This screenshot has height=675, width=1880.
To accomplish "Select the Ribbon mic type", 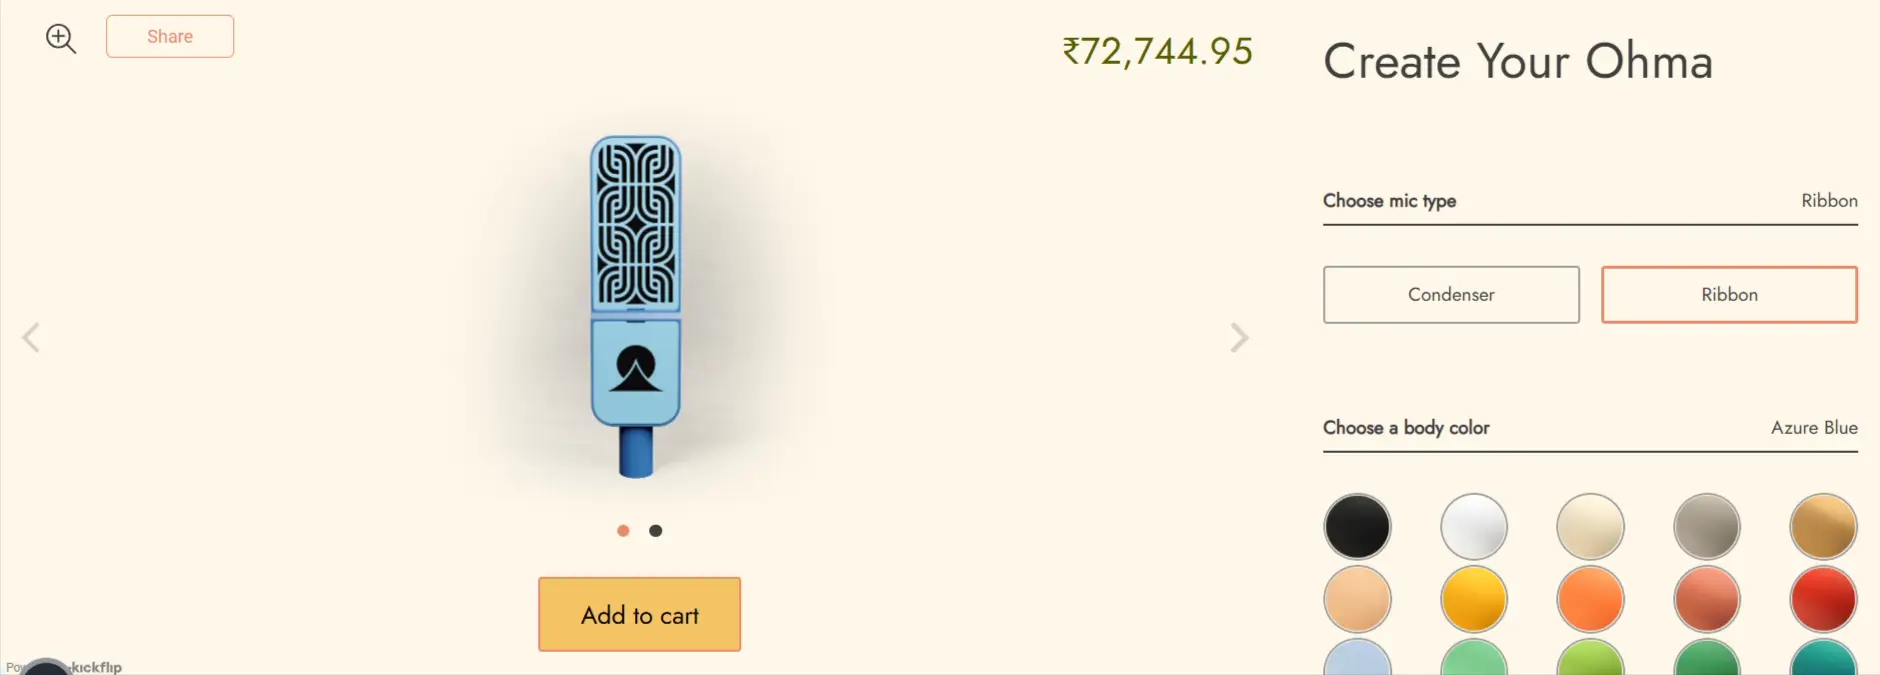I will [x=1729, y=295].
